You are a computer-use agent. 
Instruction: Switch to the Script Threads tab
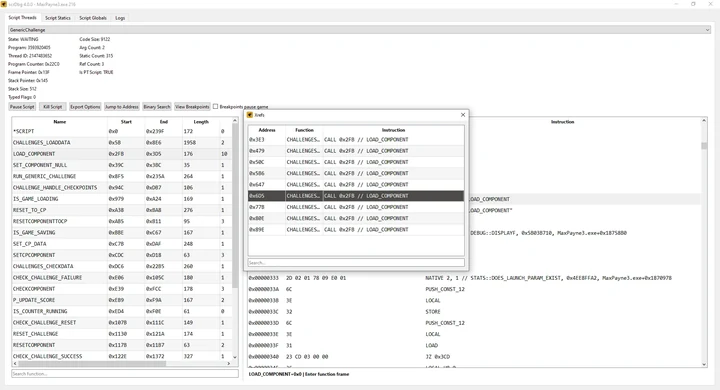[22, 17]
